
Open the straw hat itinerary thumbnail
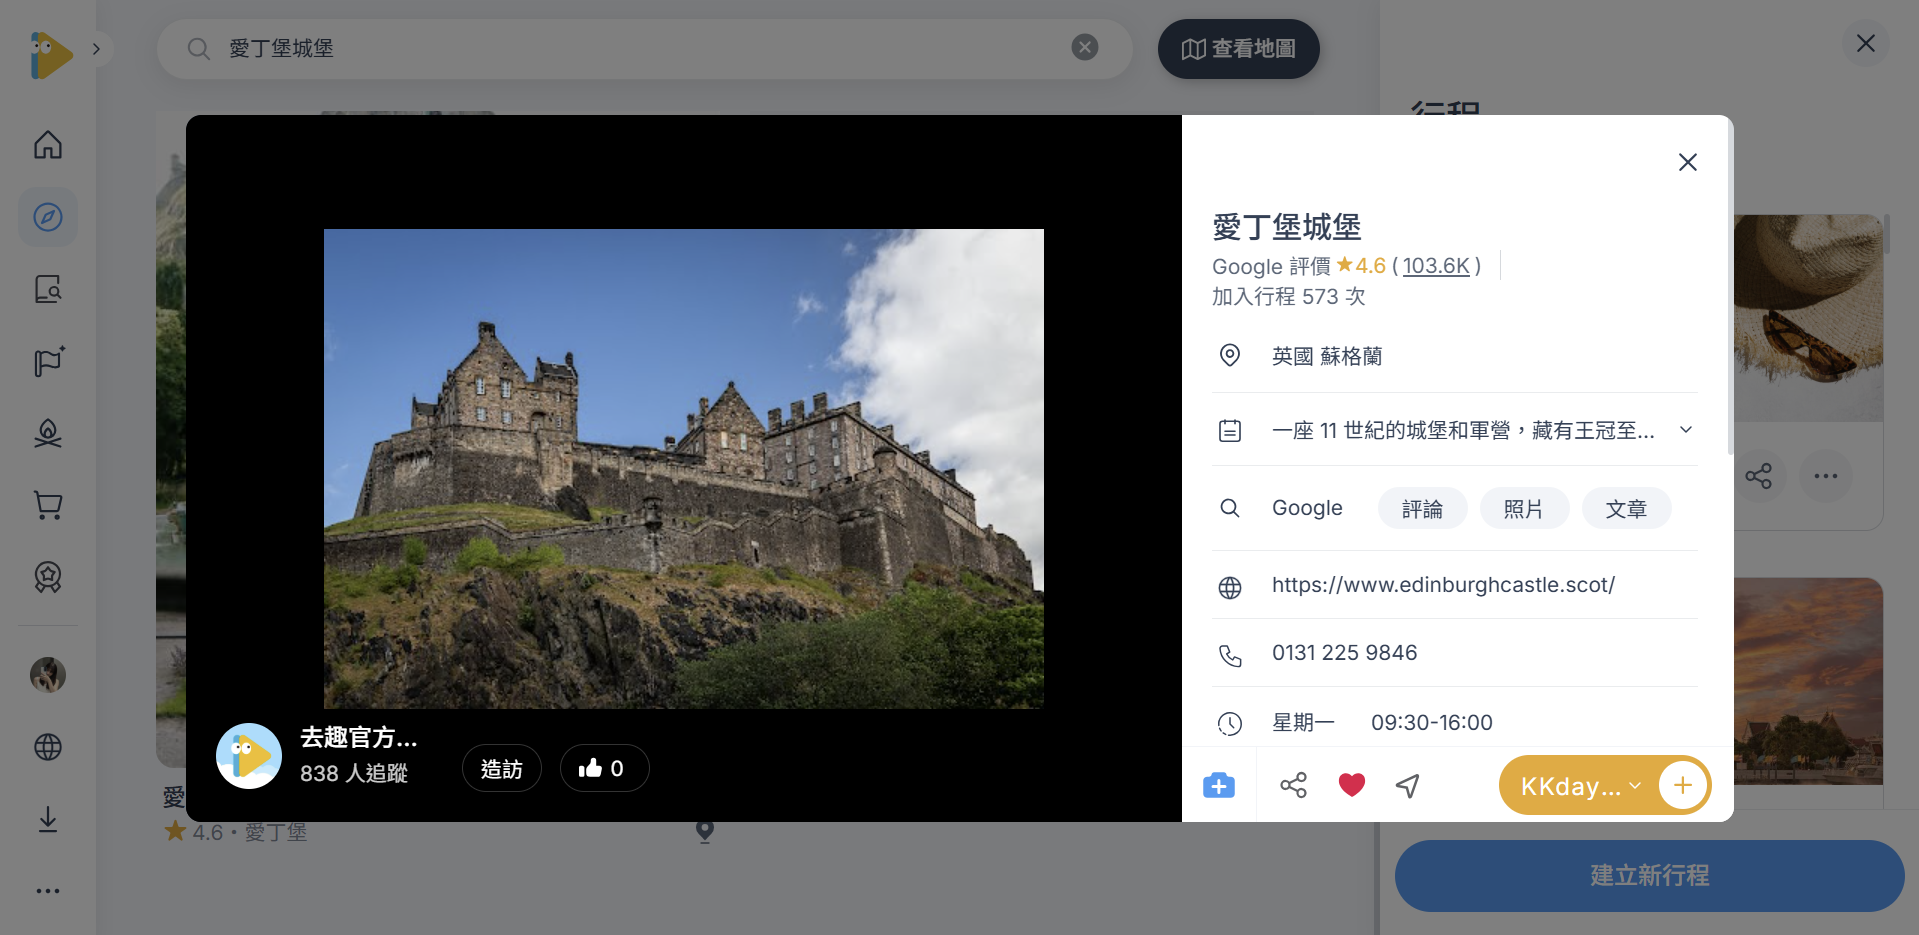1808,318
